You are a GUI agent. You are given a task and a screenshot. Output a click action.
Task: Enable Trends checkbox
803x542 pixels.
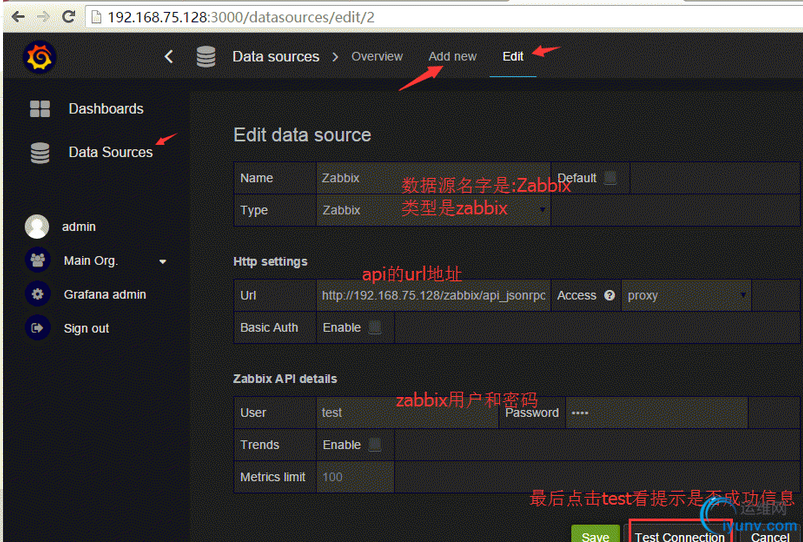(x=375, y=445)
